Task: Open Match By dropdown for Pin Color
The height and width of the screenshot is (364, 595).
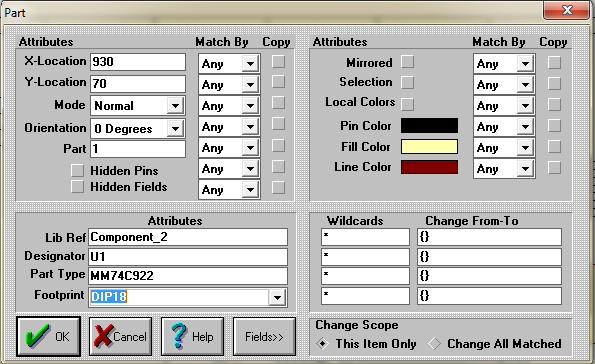Action: 526,127
